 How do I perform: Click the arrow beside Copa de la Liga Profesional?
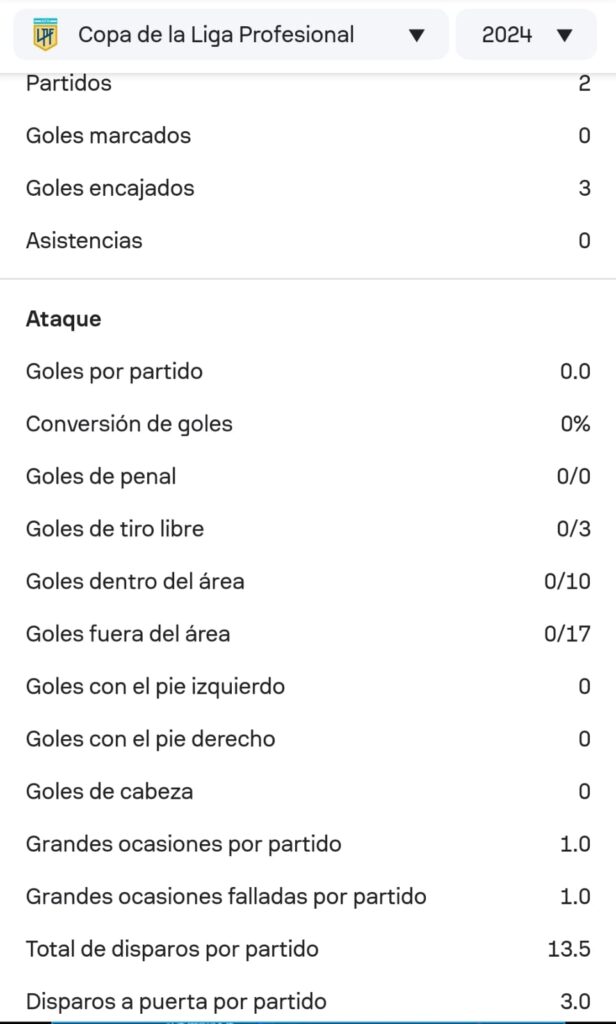pyautogui.click(x=417, y=36)
